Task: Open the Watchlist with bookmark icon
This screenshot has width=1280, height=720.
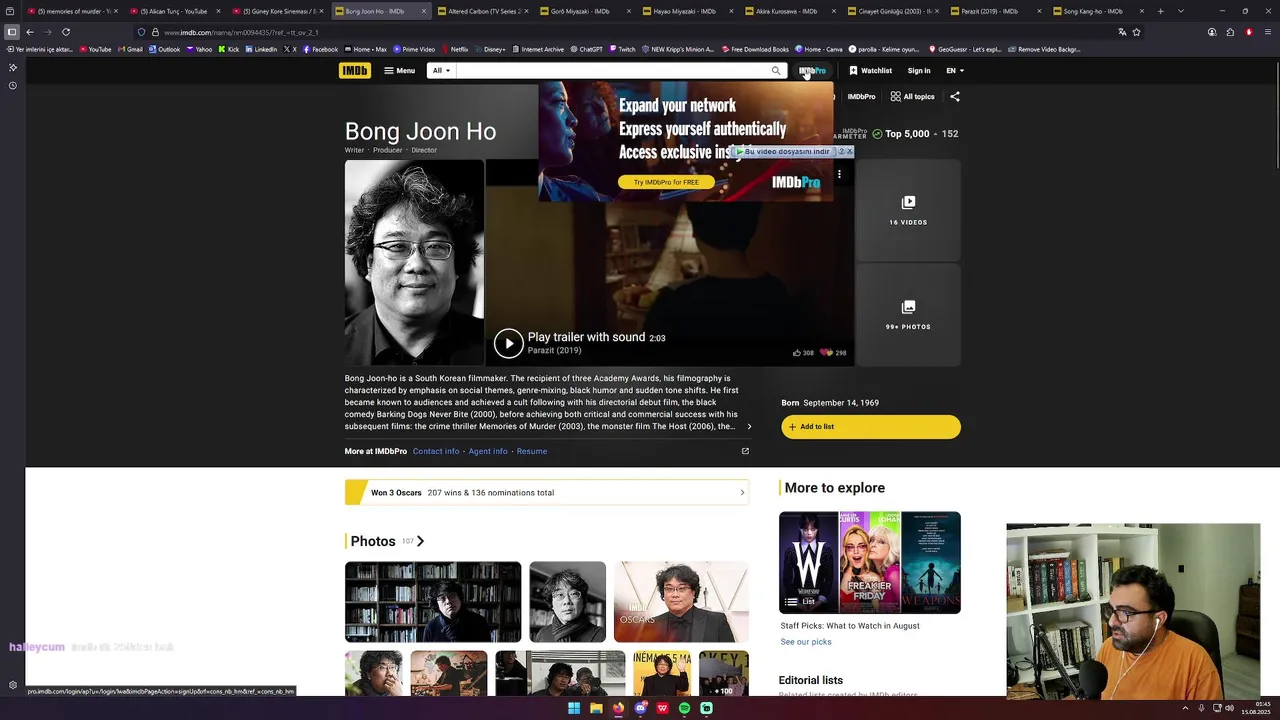Action: [x=870, y=70]
